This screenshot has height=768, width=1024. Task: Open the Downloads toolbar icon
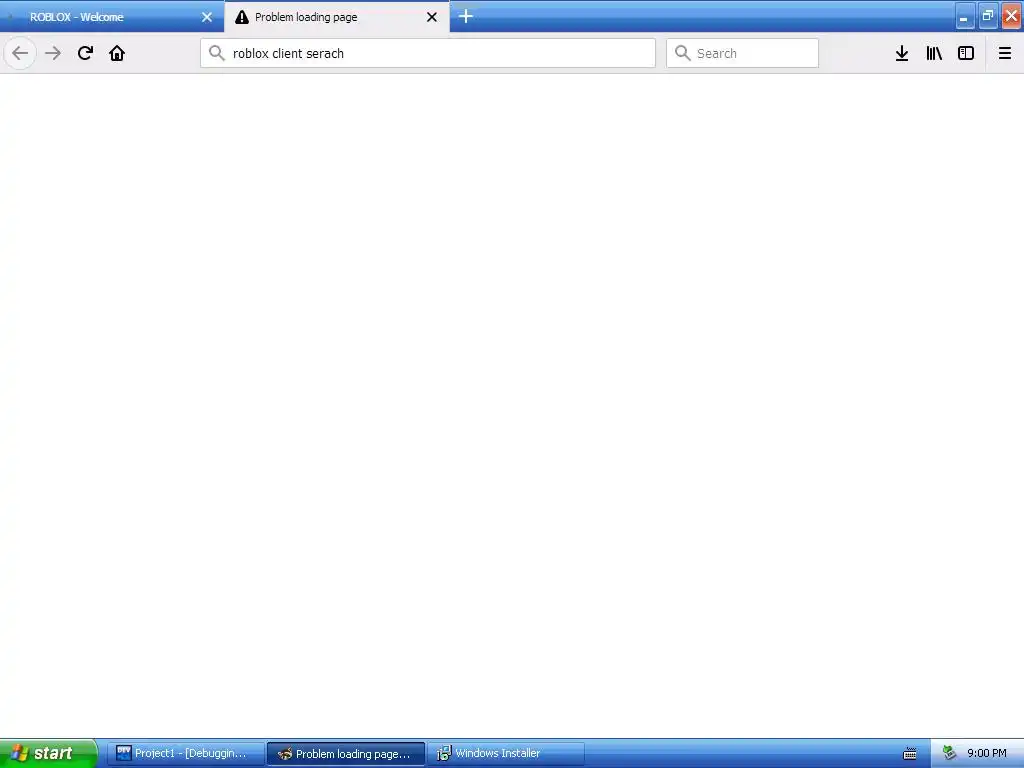(x=902, y=53)
